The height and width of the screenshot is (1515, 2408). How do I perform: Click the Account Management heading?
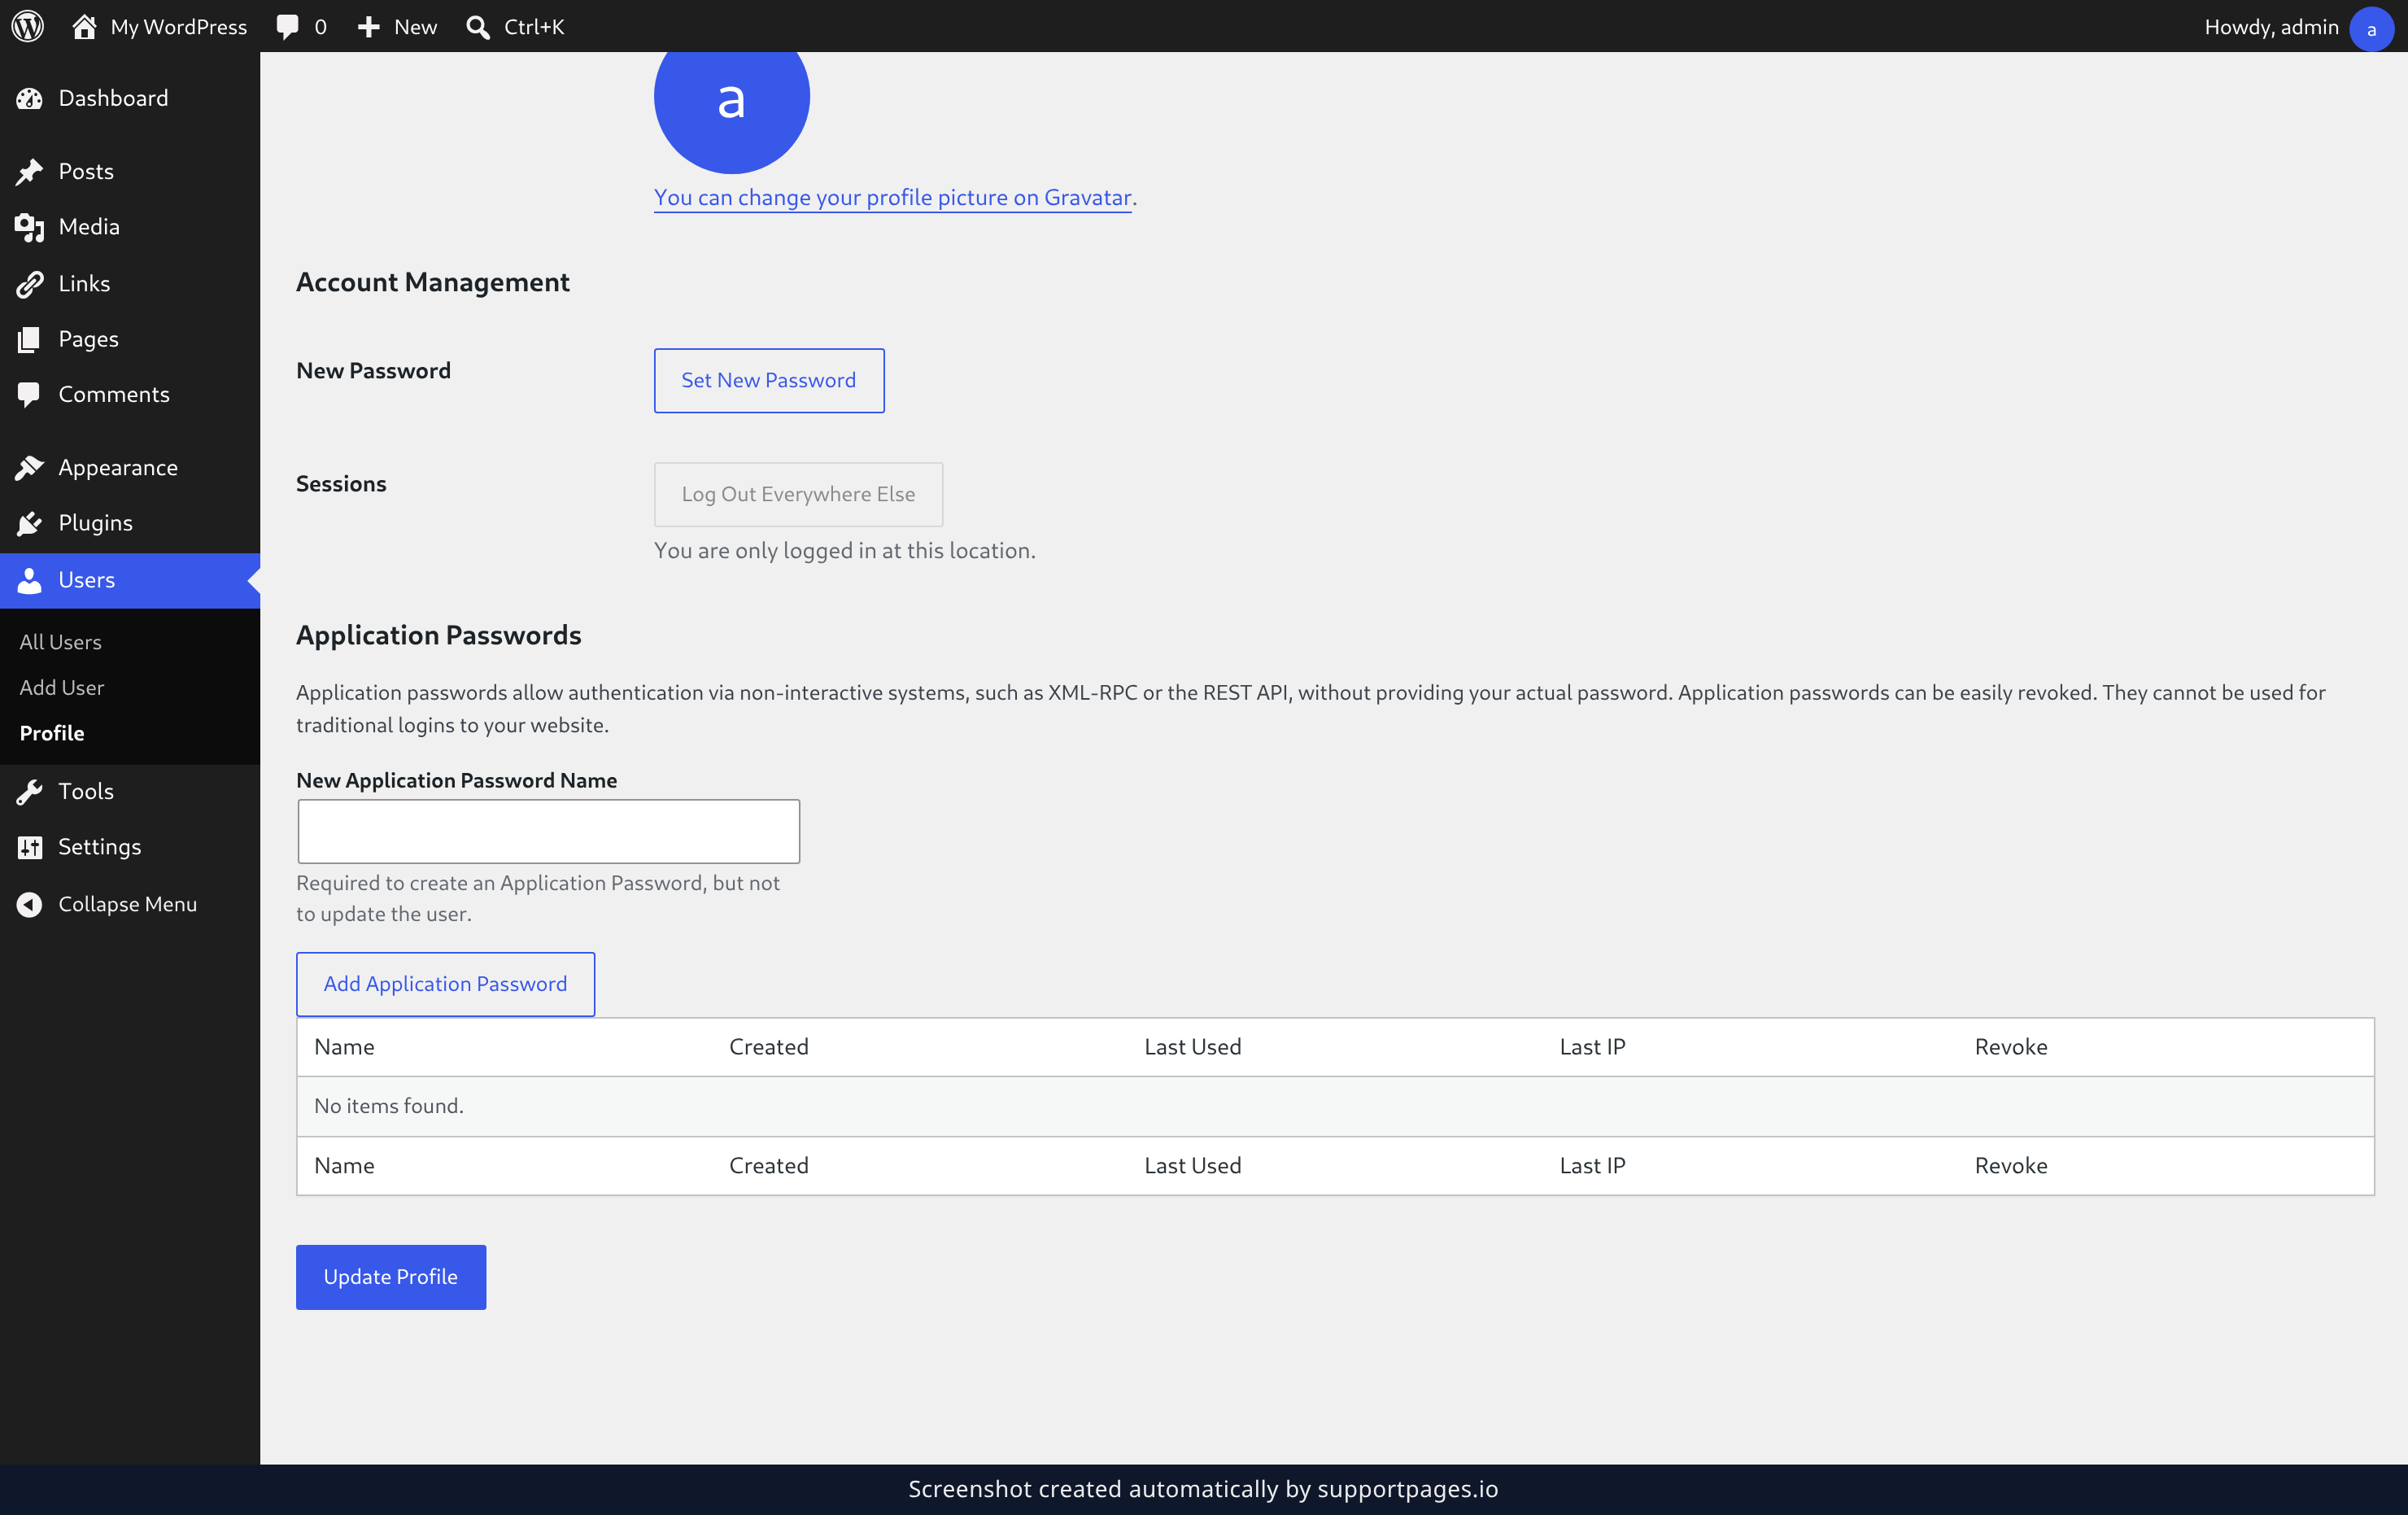(432, 282)
